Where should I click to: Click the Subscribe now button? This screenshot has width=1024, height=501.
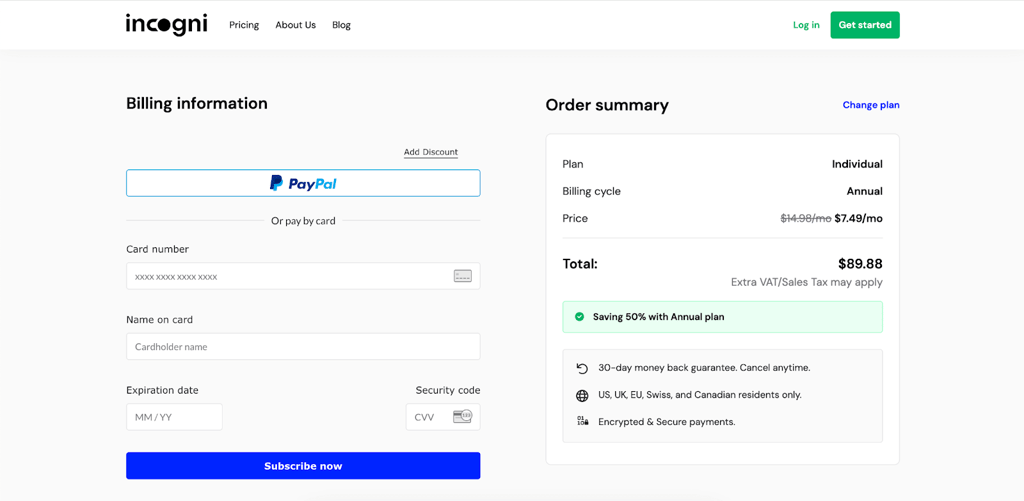click(303, 466)
